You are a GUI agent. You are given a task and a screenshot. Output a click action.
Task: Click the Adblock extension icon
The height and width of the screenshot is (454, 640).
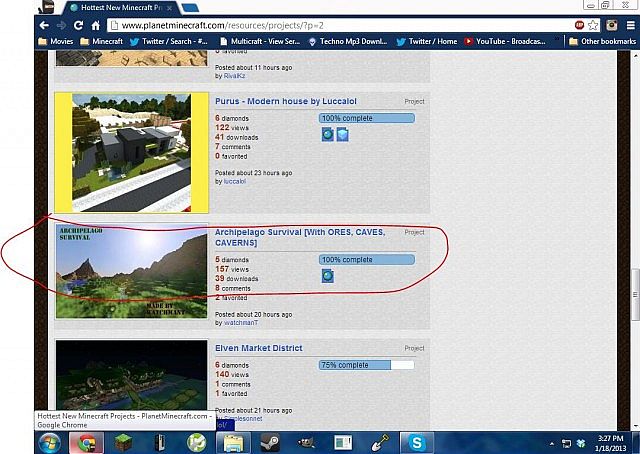[x=579, y=25]
